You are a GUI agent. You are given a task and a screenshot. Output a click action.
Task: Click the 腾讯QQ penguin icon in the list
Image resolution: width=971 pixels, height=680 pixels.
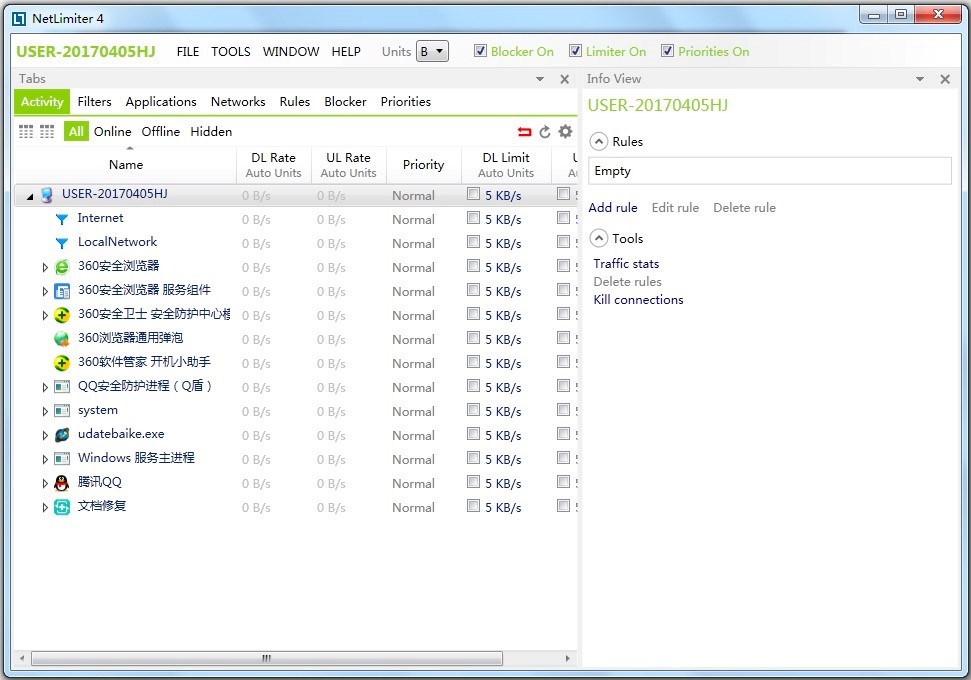(x=62, y=483)
